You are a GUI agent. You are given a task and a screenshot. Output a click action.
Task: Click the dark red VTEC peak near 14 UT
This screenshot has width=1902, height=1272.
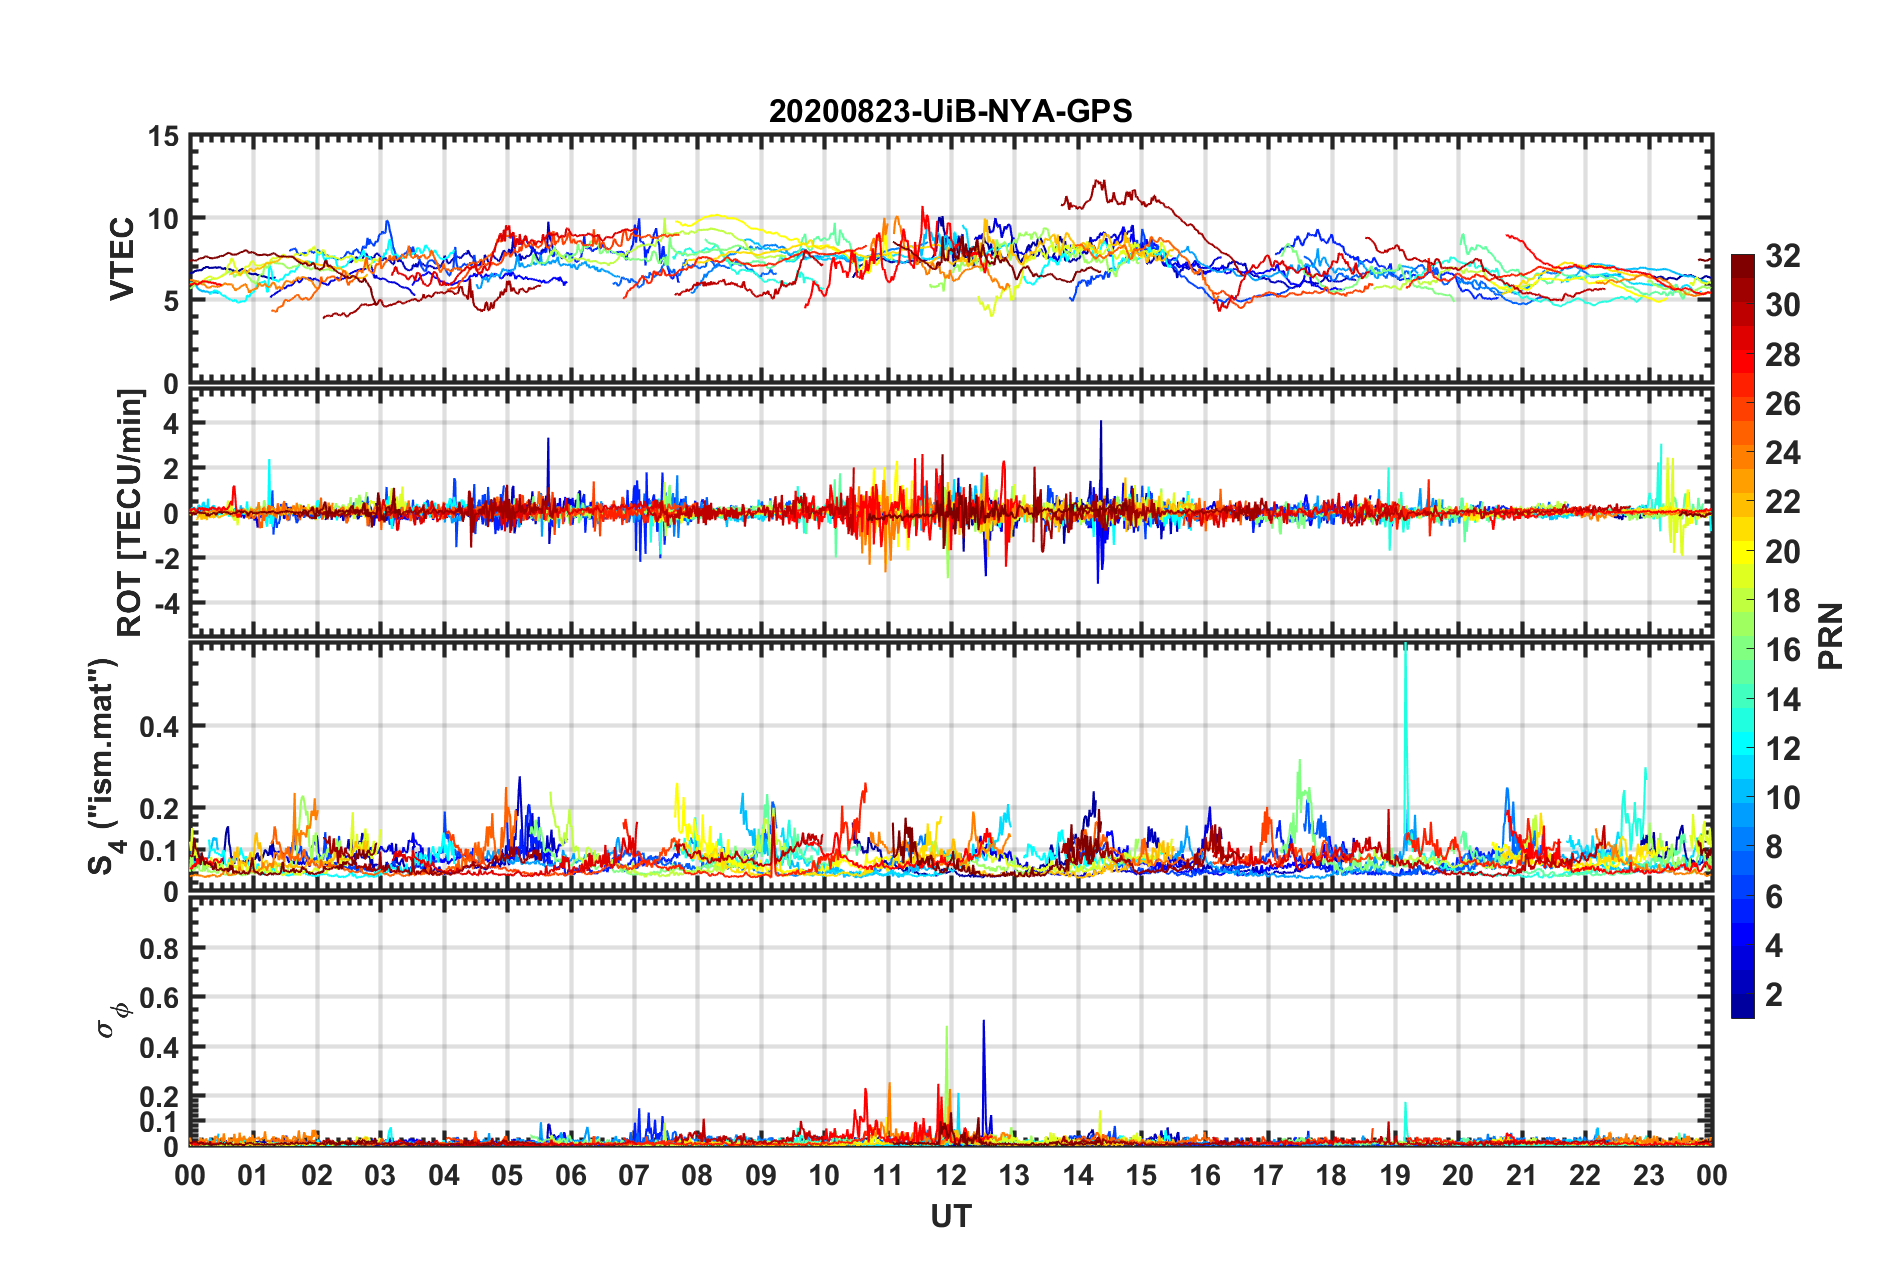1100,186
